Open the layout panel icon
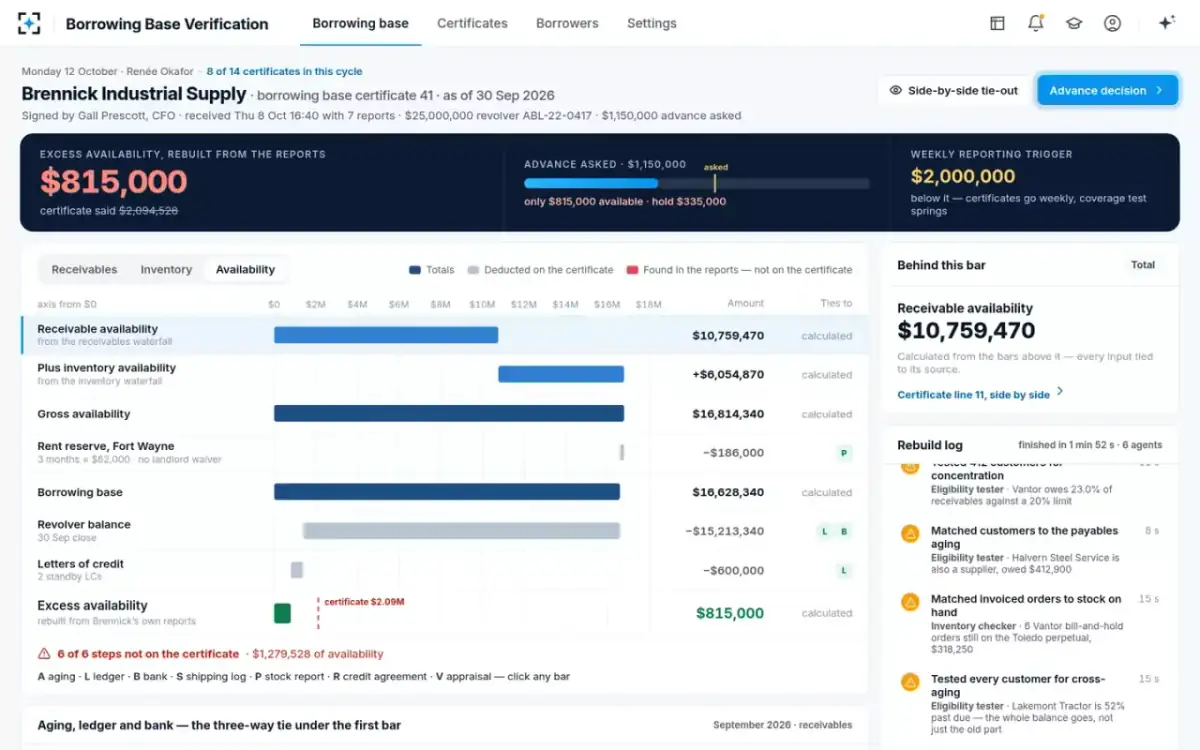 [x=997, y=23]
